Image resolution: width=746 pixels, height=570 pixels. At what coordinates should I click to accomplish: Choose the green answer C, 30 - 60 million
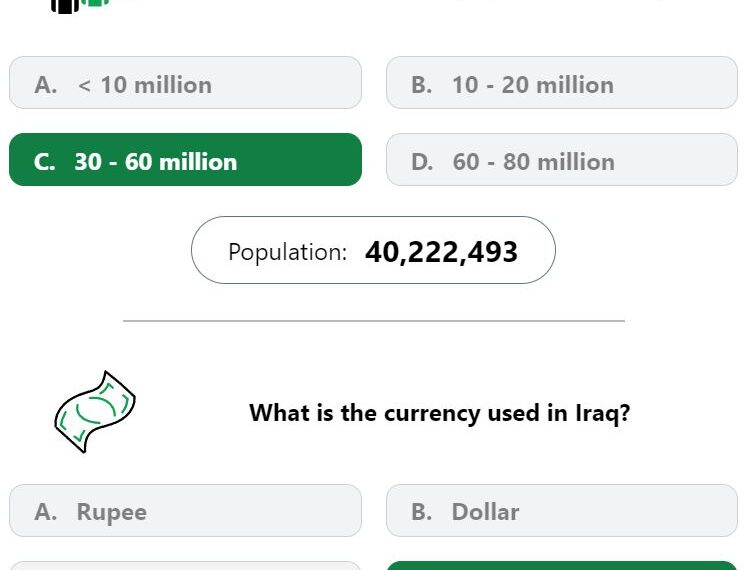click(186, 160)
